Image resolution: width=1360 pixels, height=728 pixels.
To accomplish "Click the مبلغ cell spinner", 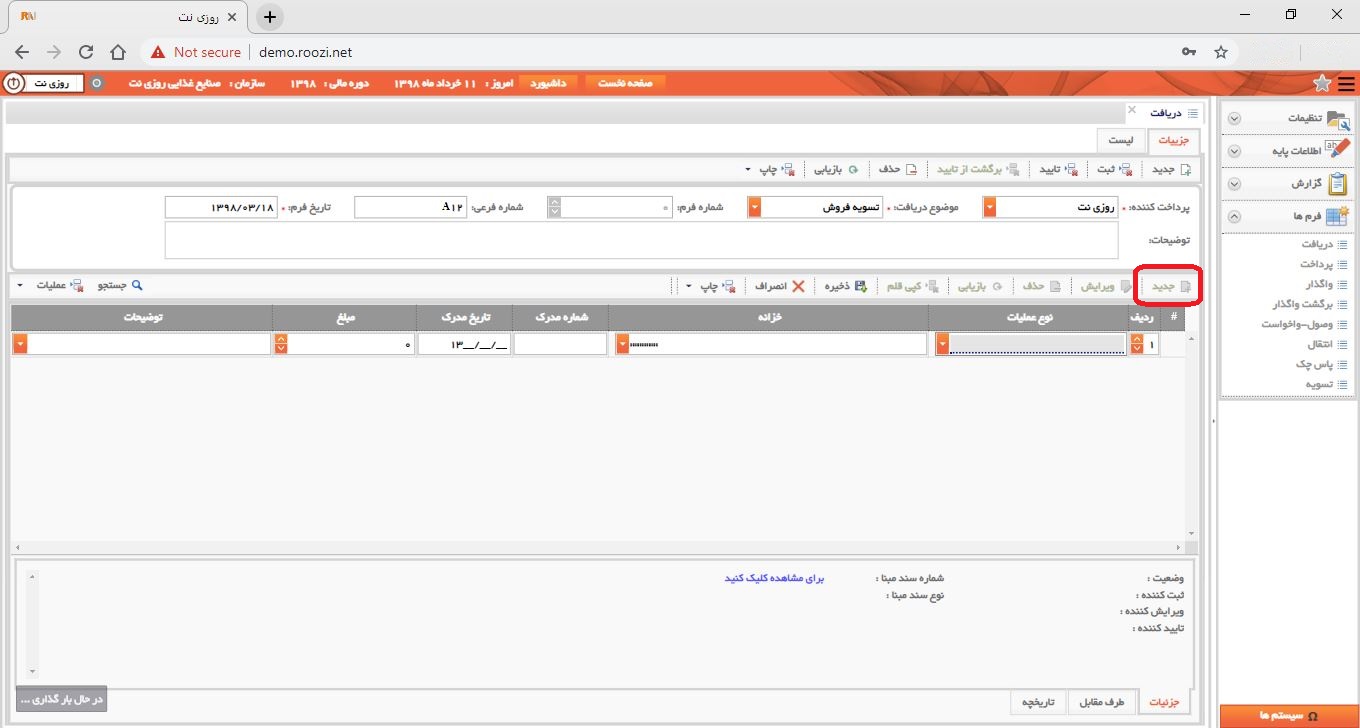I will [x=280, y=344].
